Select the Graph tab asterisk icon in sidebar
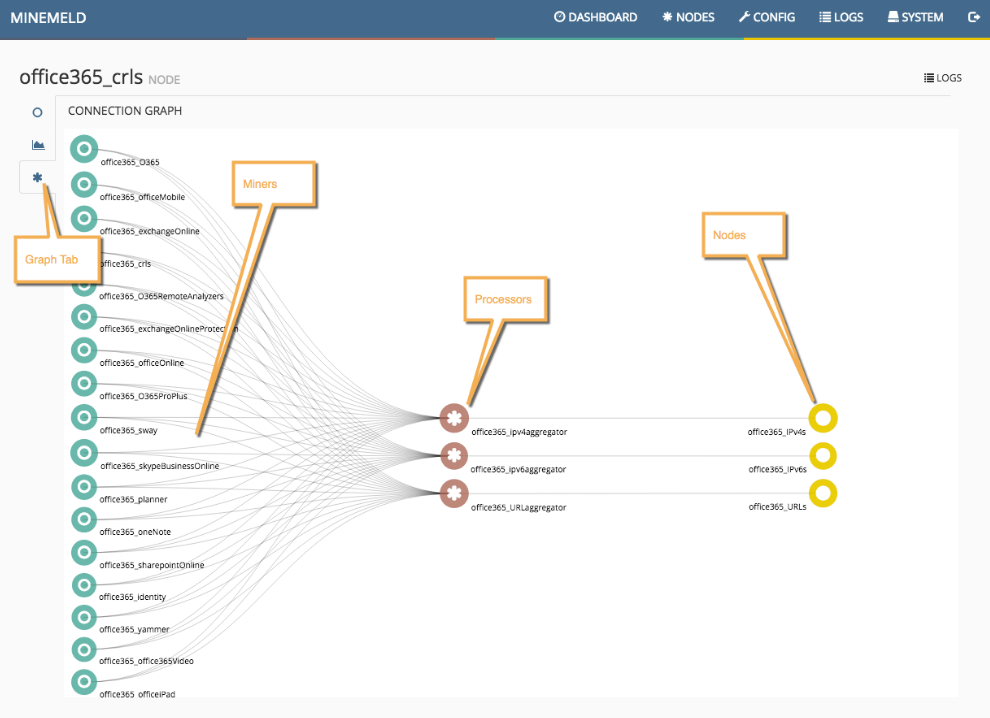This screenshot has height=718, width=990. 36,177
